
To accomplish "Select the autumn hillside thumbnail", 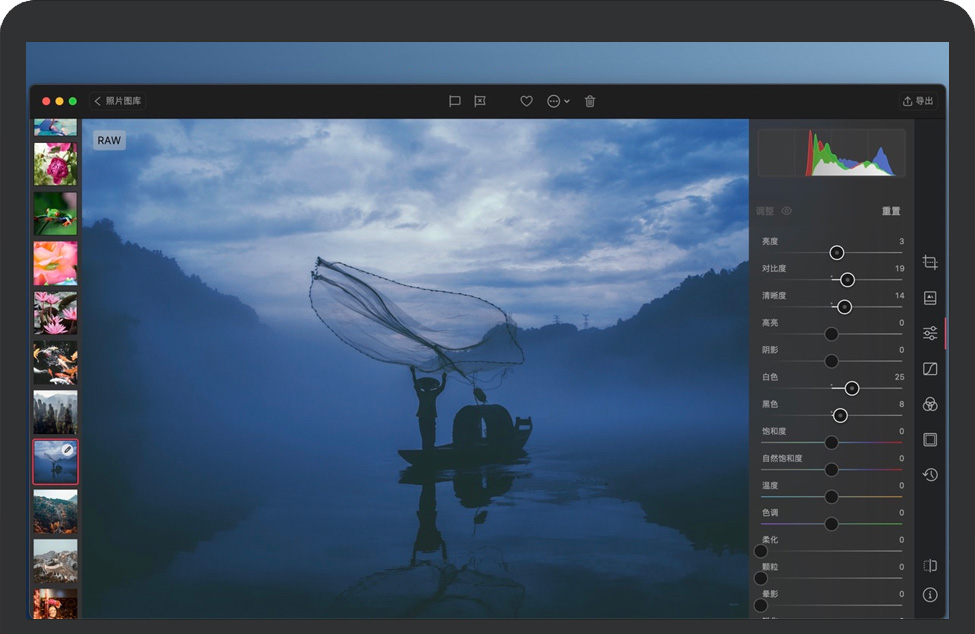I will 55,512.
